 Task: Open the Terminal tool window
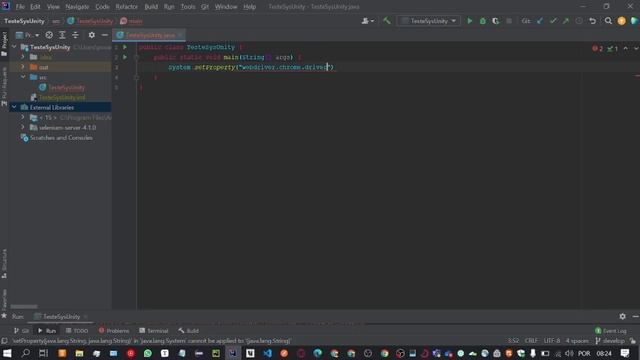point(153,331)
